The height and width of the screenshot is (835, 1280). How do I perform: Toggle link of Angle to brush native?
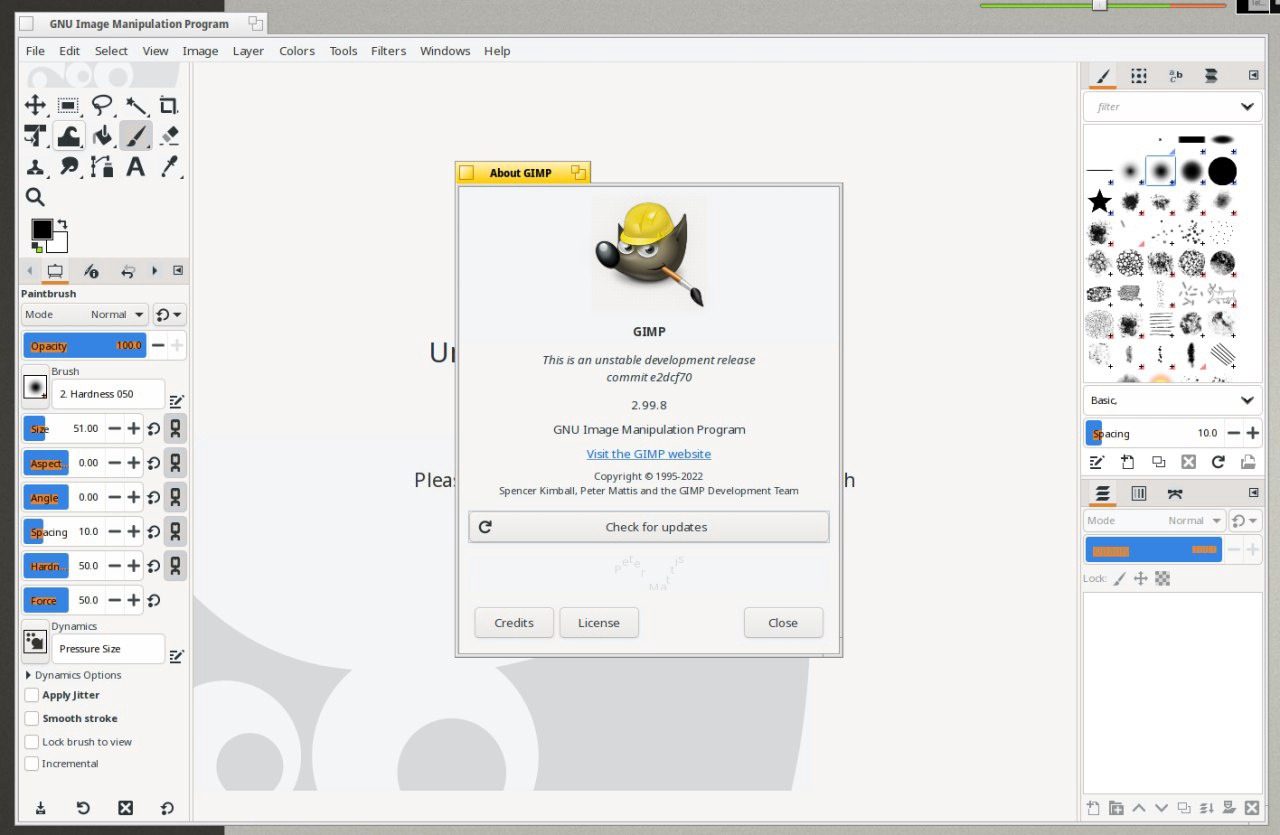coord(175,497)
